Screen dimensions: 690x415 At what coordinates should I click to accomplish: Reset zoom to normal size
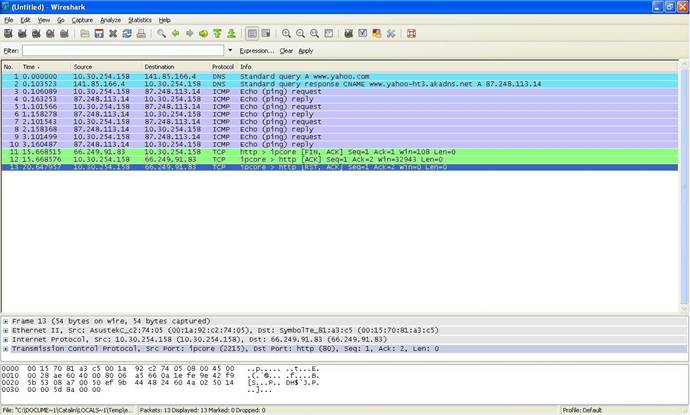pyautogui.click(x=315, y=33)
